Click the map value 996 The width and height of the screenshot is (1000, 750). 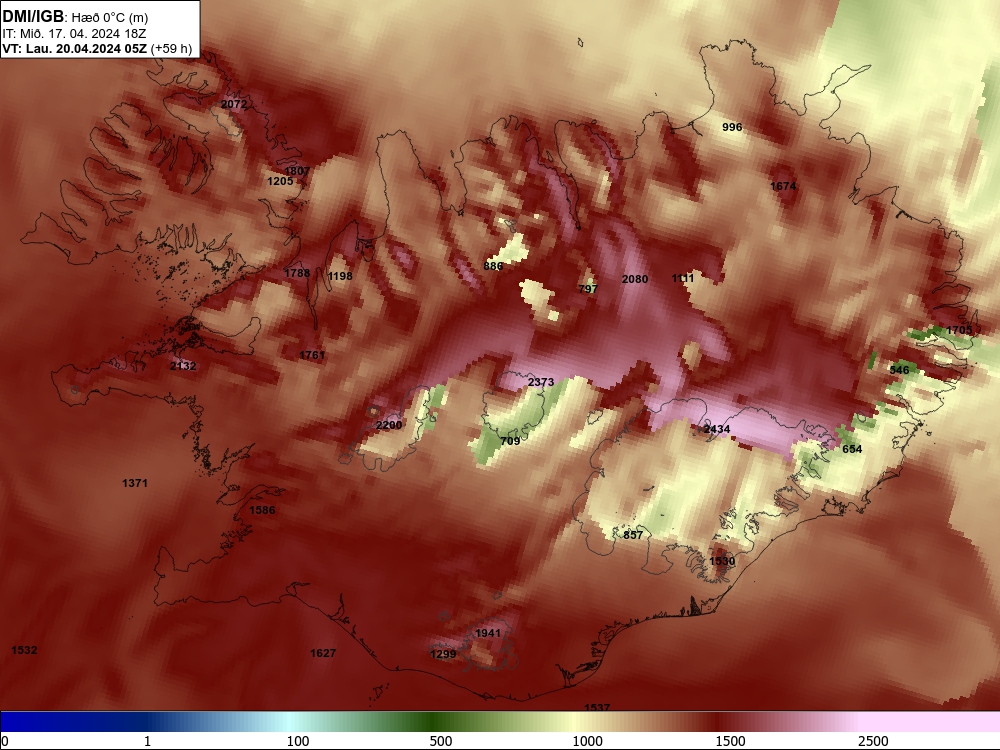732,127
